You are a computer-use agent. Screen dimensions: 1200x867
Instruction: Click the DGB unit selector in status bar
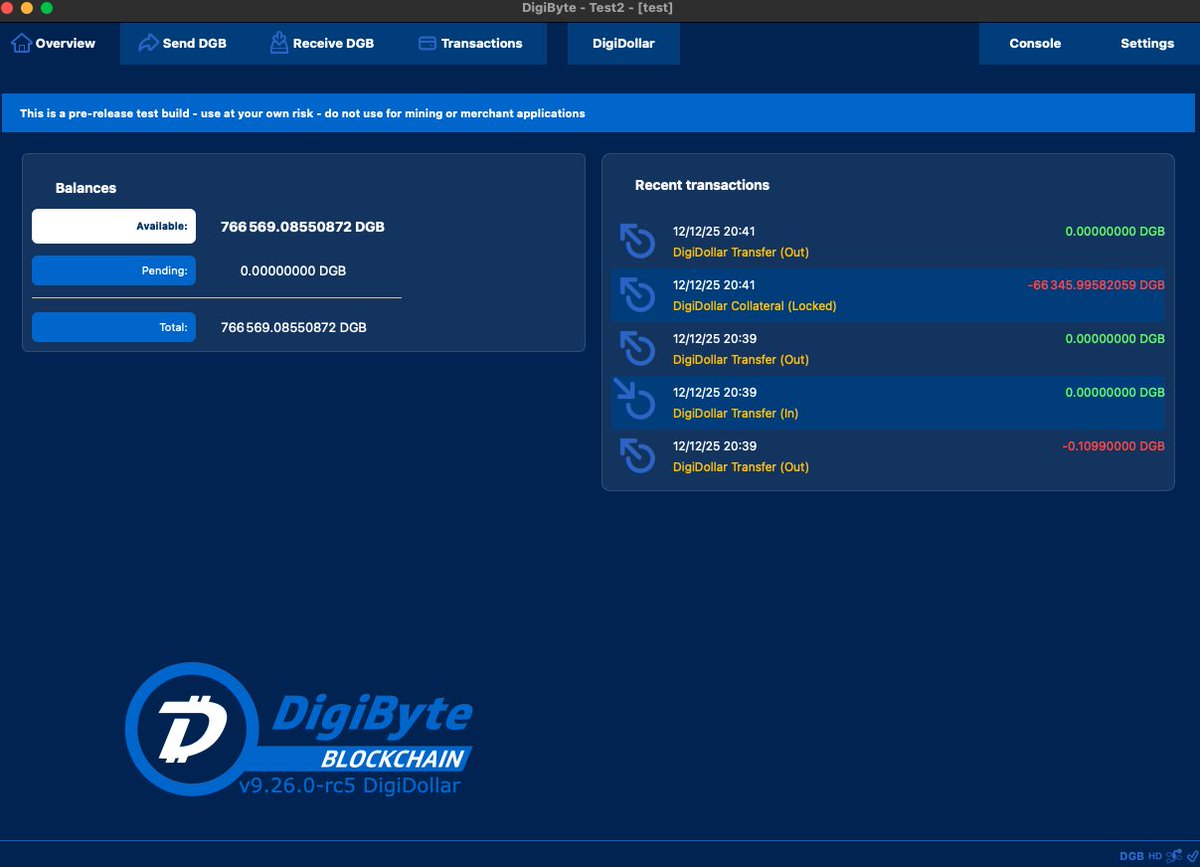tap(1132, 856)
